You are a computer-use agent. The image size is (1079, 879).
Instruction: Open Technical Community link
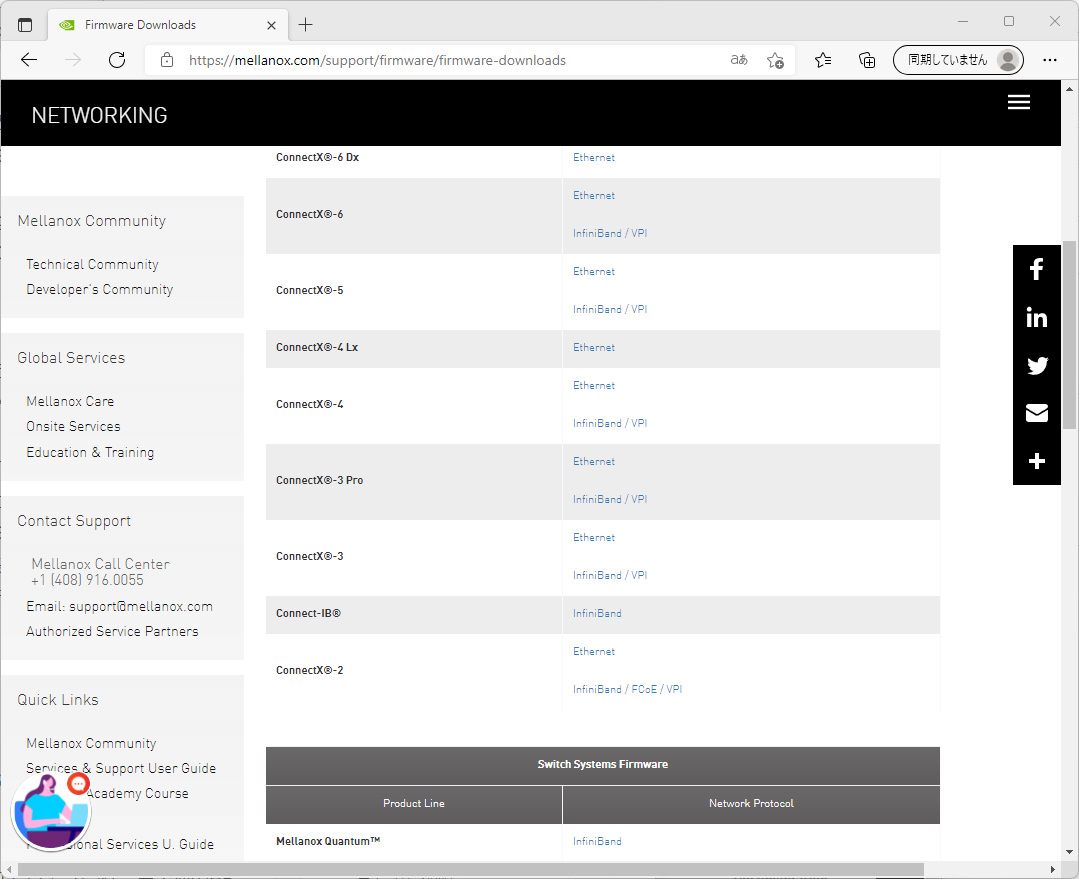click(92, 265)
